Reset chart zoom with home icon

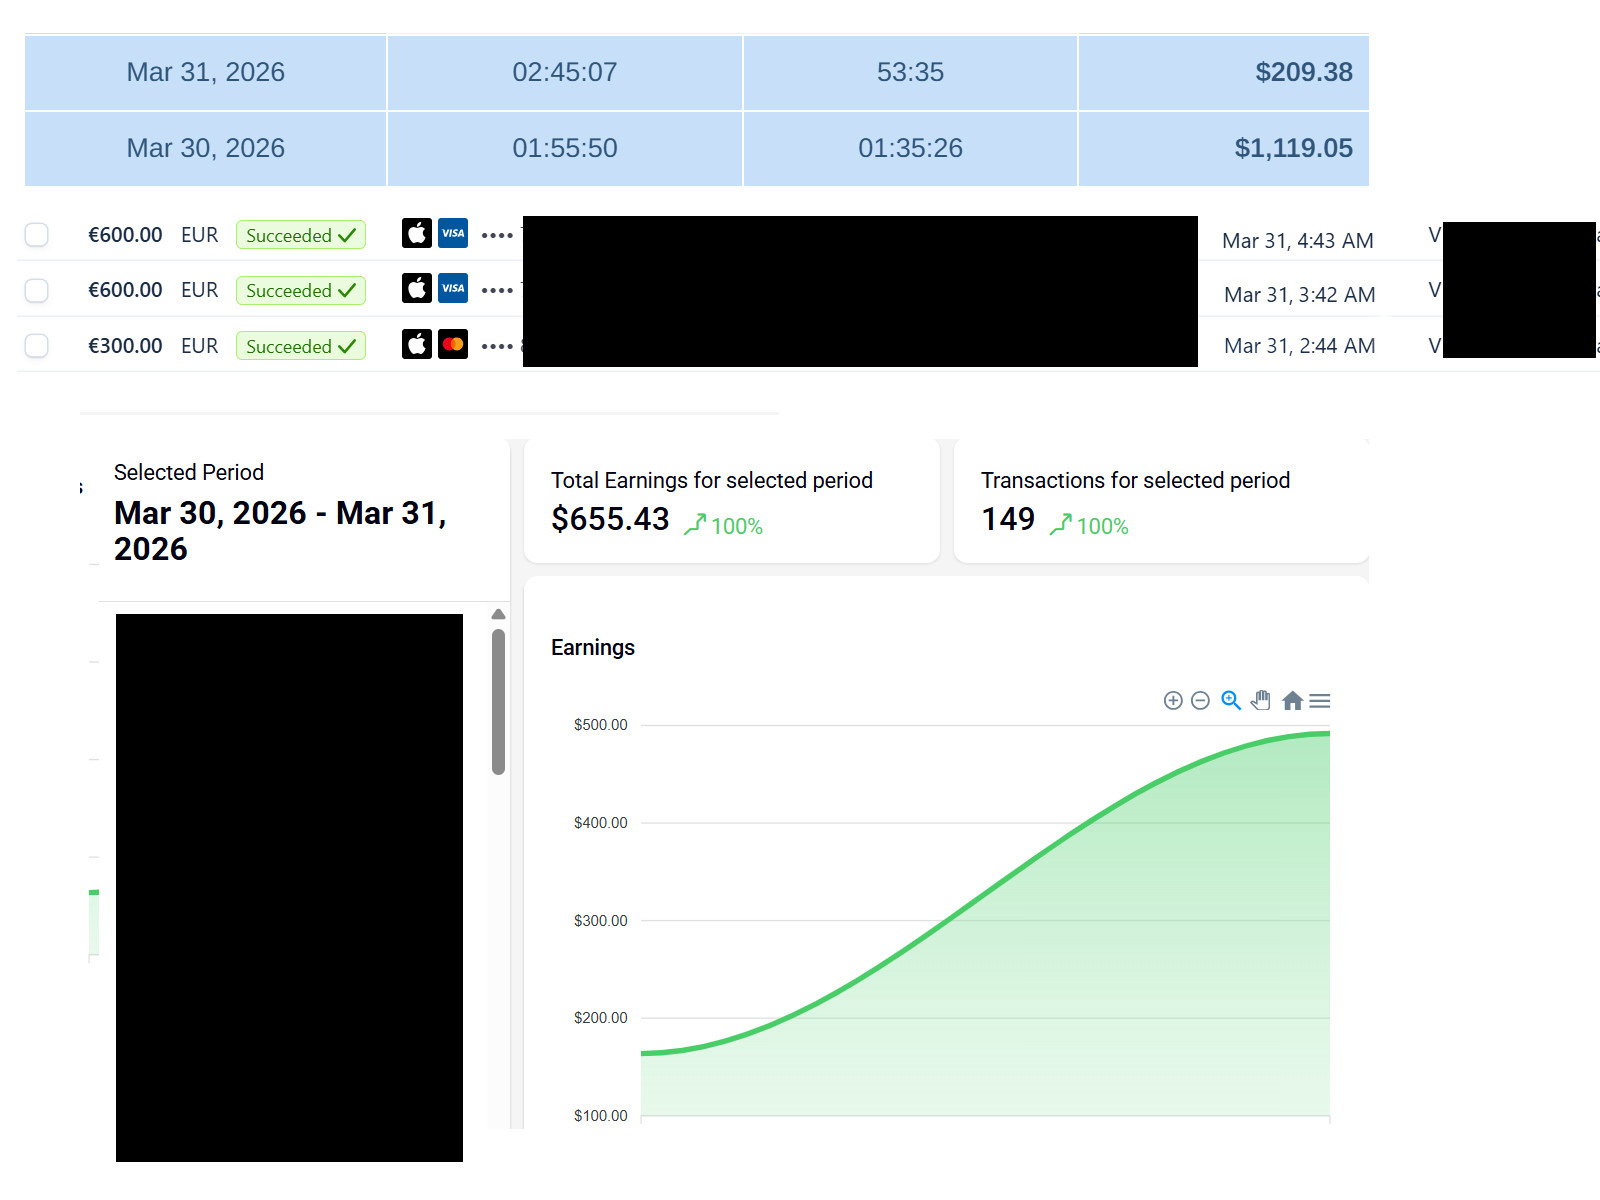pos(1292,701)
